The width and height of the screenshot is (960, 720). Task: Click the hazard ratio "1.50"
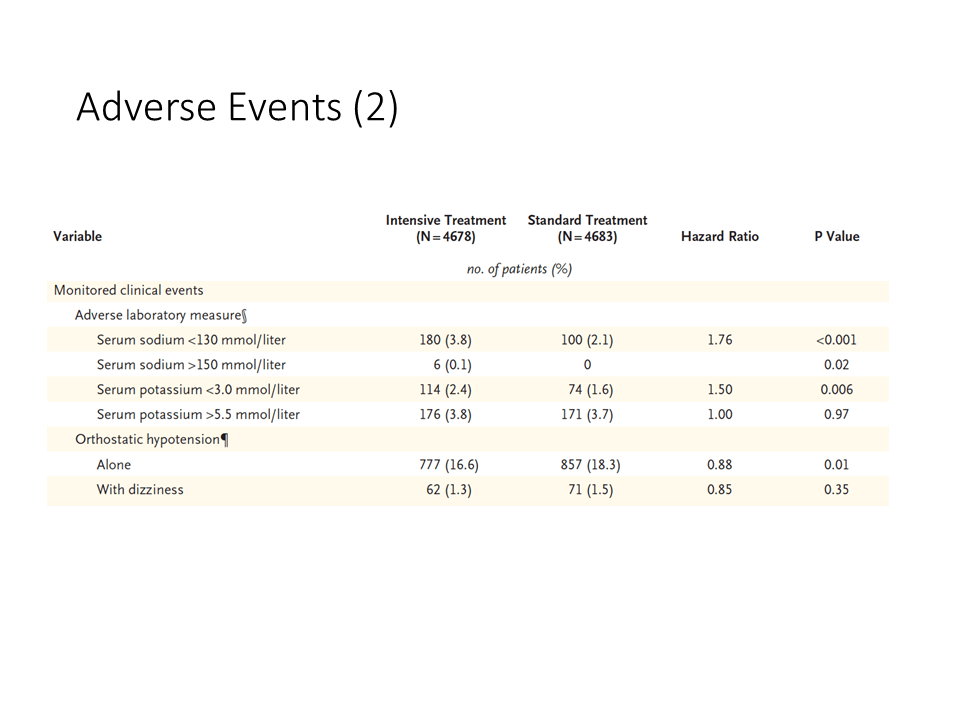[719, 389]
